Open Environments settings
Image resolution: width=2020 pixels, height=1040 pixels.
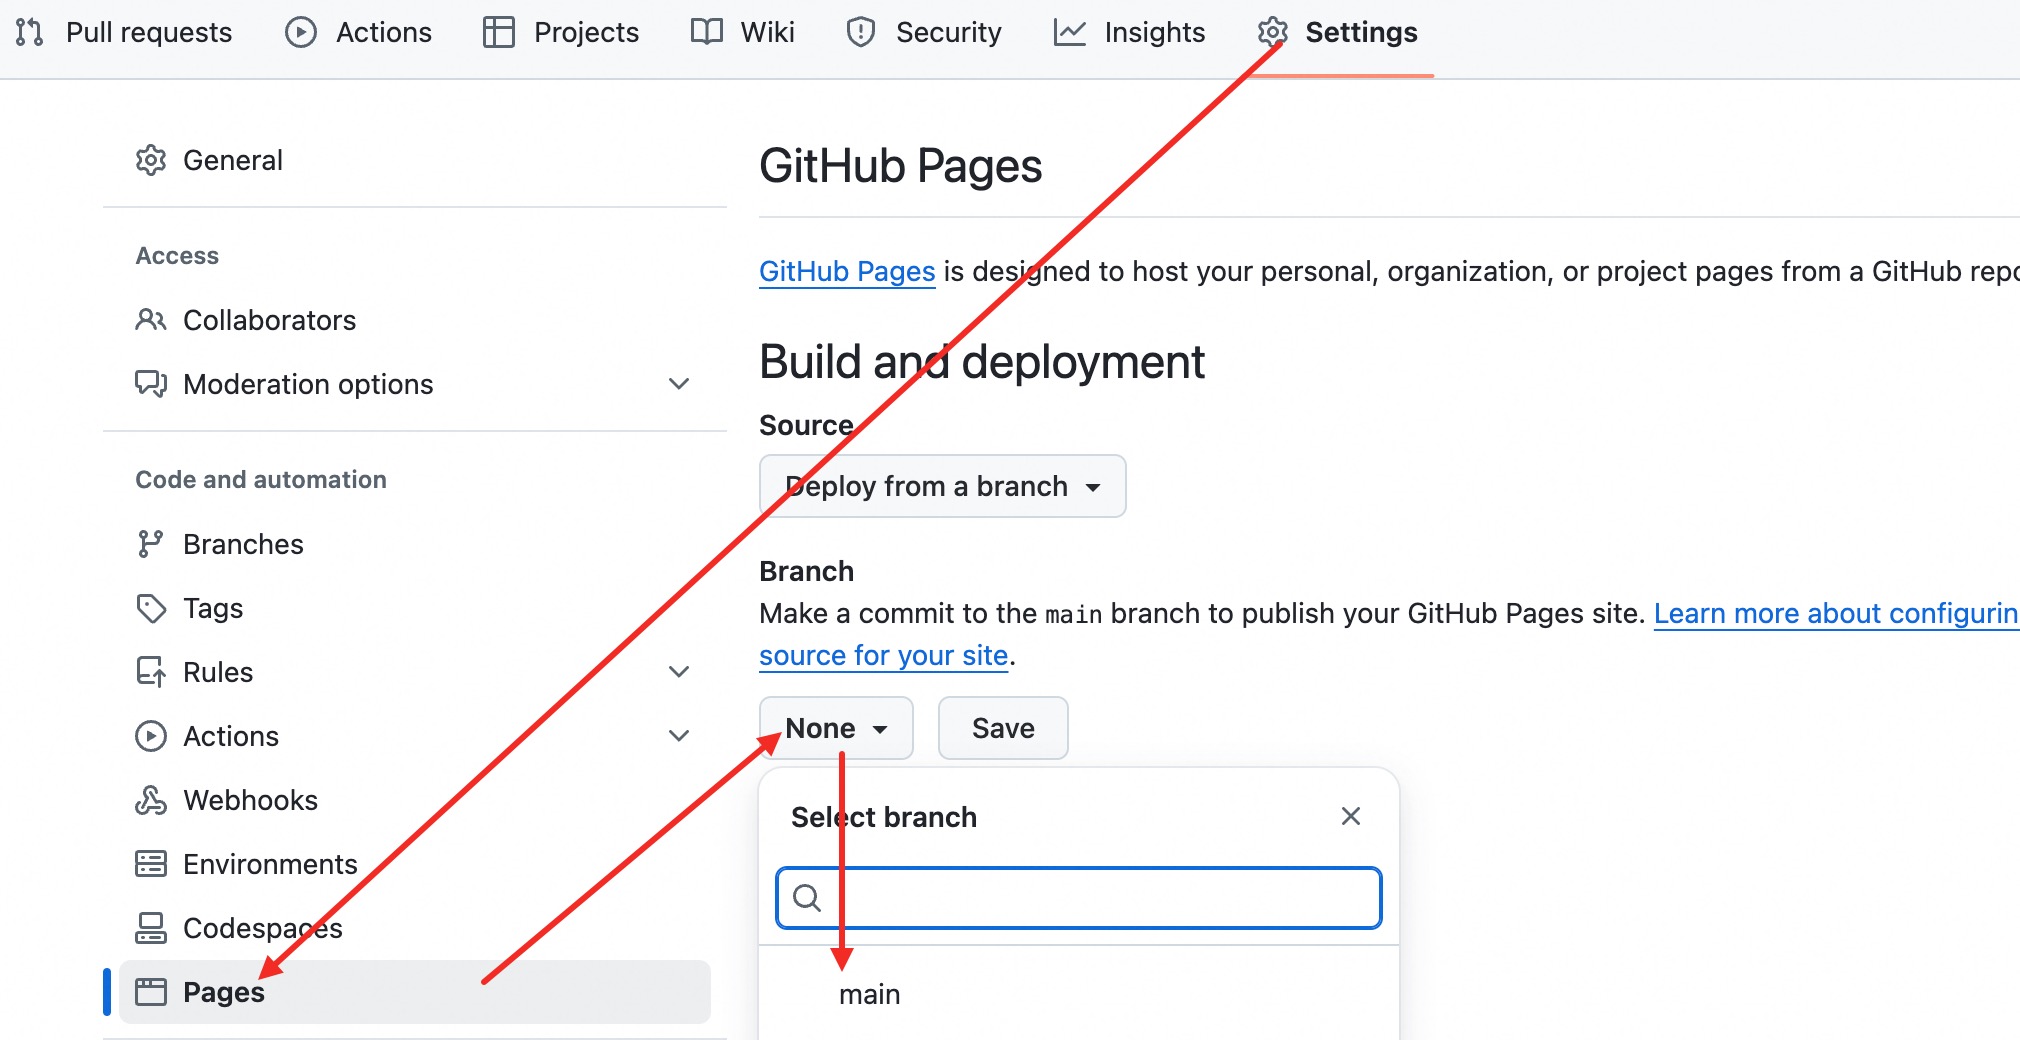415,864
